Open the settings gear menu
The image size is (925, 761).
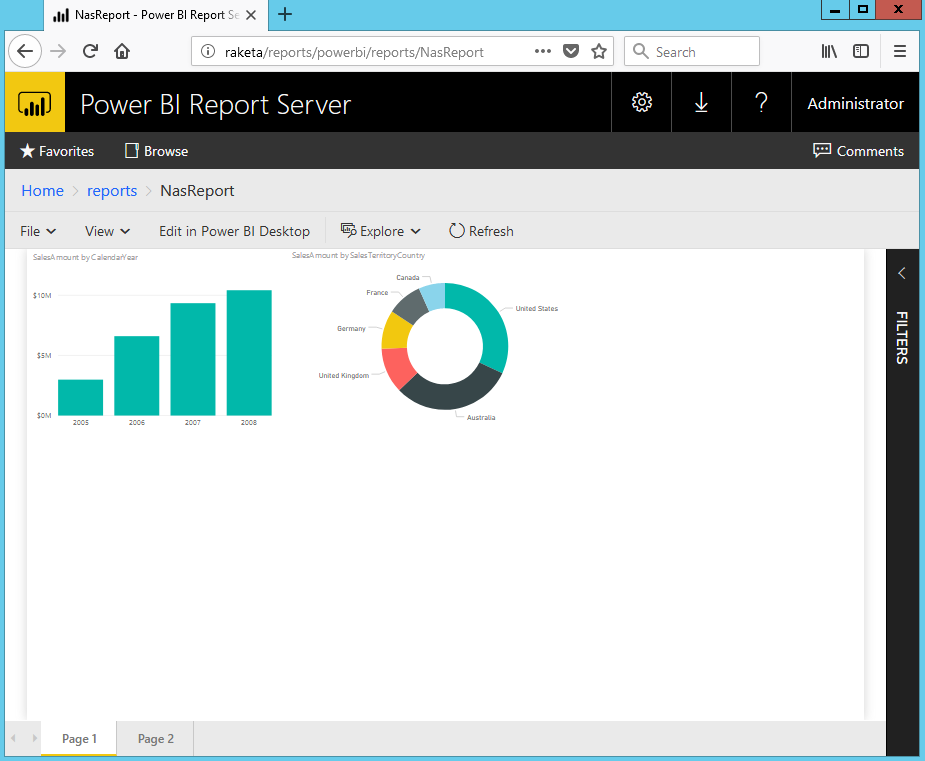pyautogui.click(x=641, y=103)
